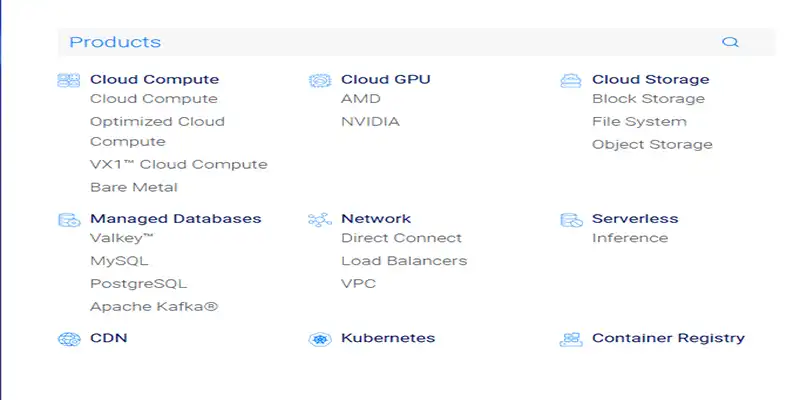The width and height of the screenshot is (800, 400).
Task: Open the Serverless category heading
Action: [x=635, y=218]
